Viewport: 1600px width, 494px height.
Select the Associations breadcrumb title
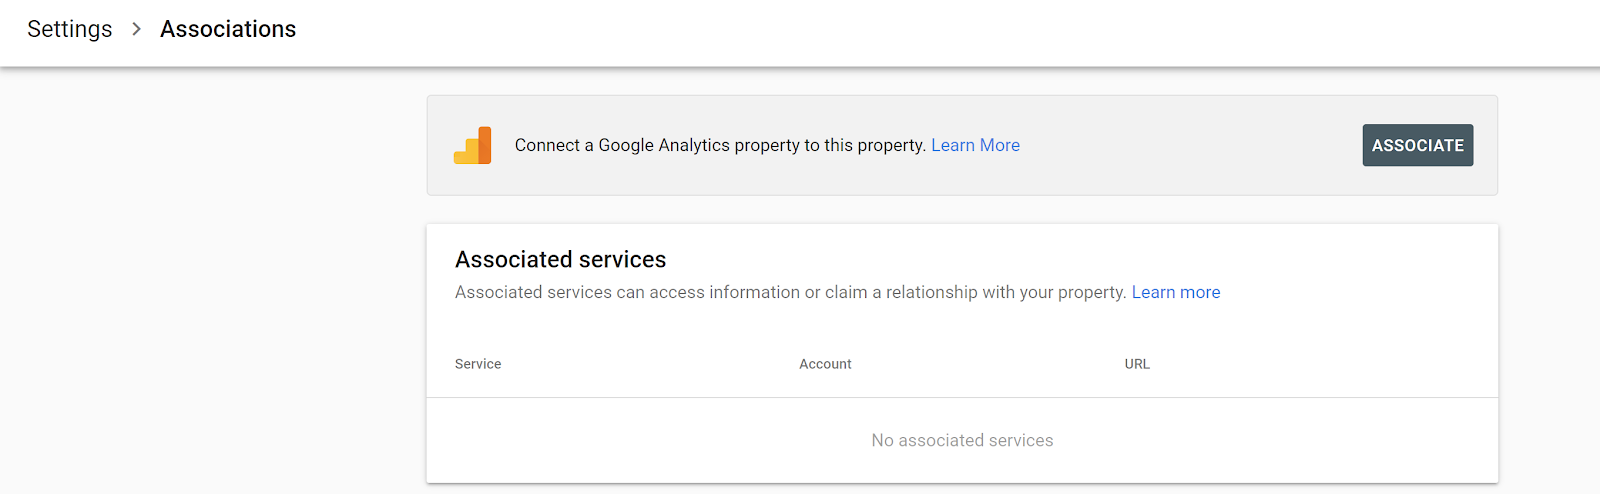pos(228,30)
